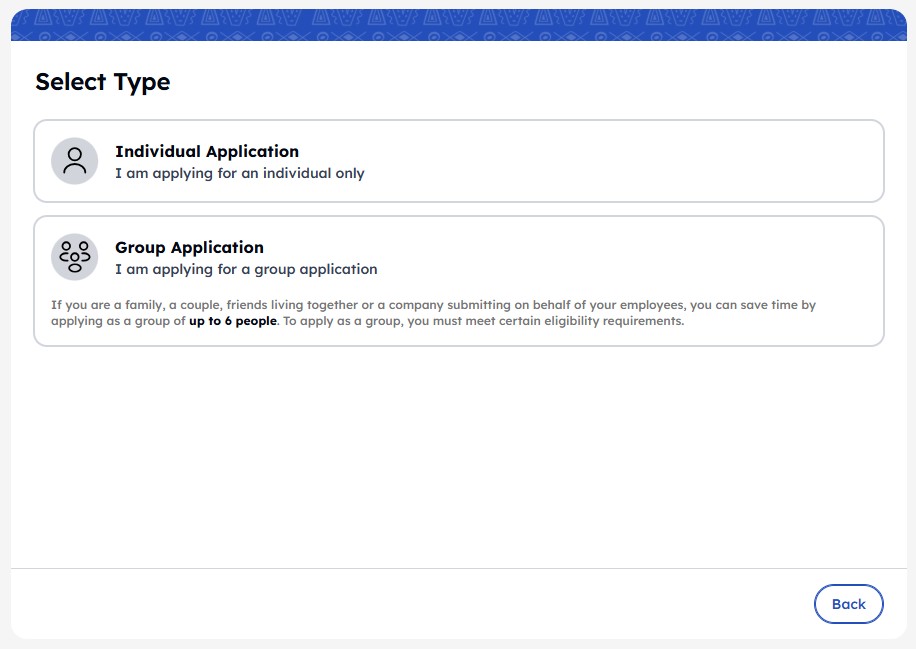
Task: Click the bold "up to 6 people" text
Action: [x=233, y=321]
